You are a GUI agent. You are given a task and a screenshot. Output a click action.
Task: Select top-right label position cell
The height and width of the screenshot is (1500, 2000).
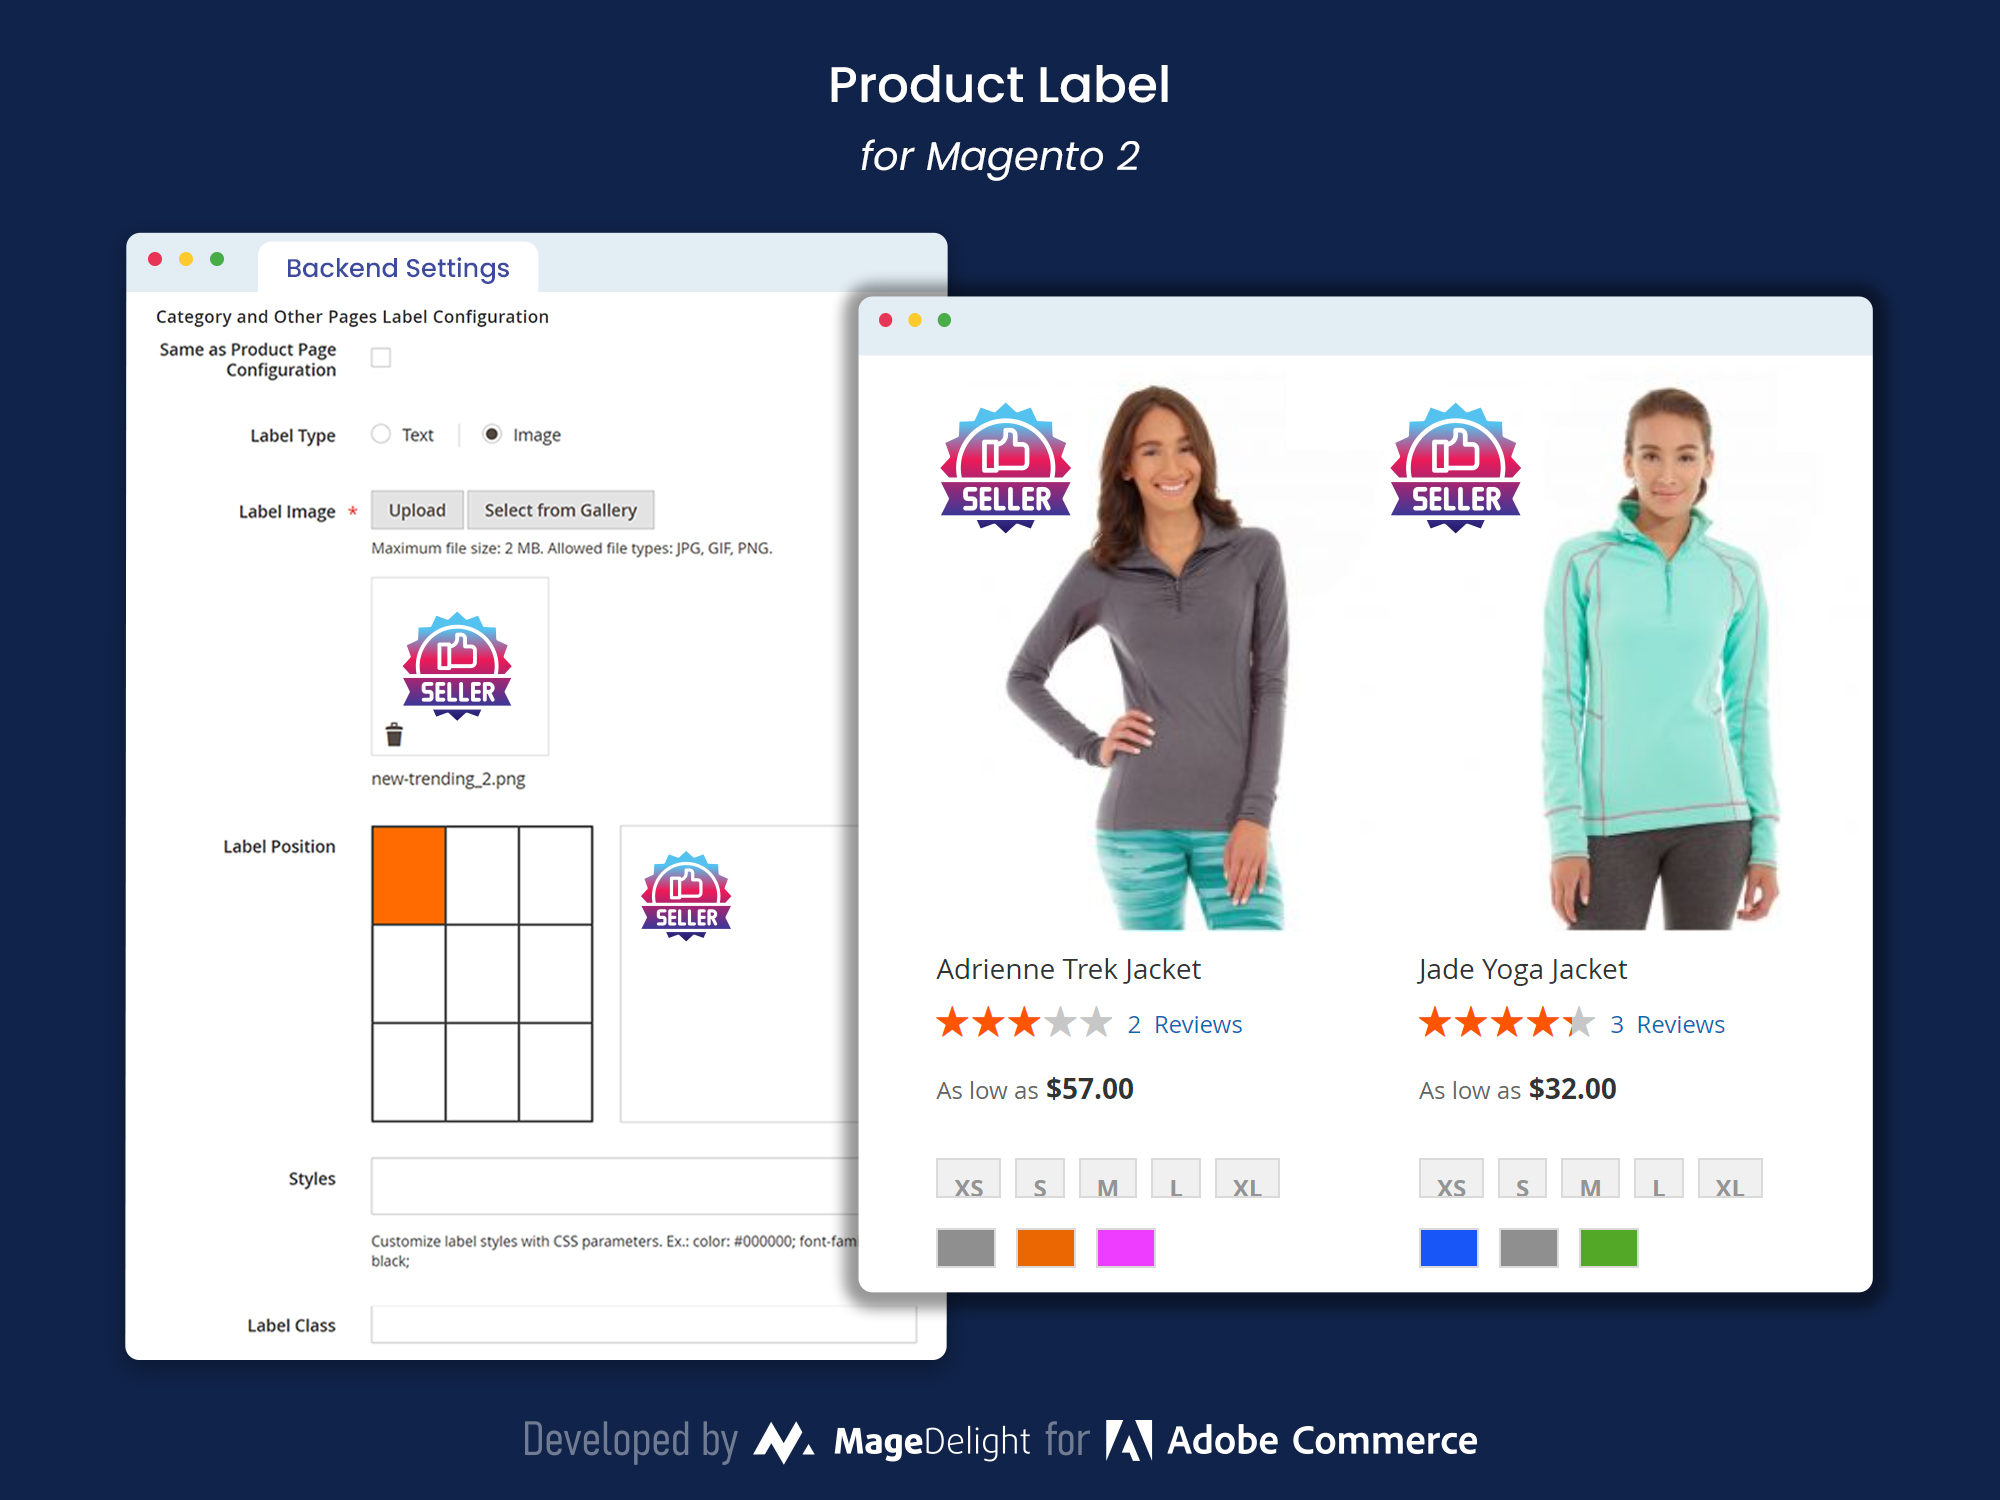tap(555, 875)
